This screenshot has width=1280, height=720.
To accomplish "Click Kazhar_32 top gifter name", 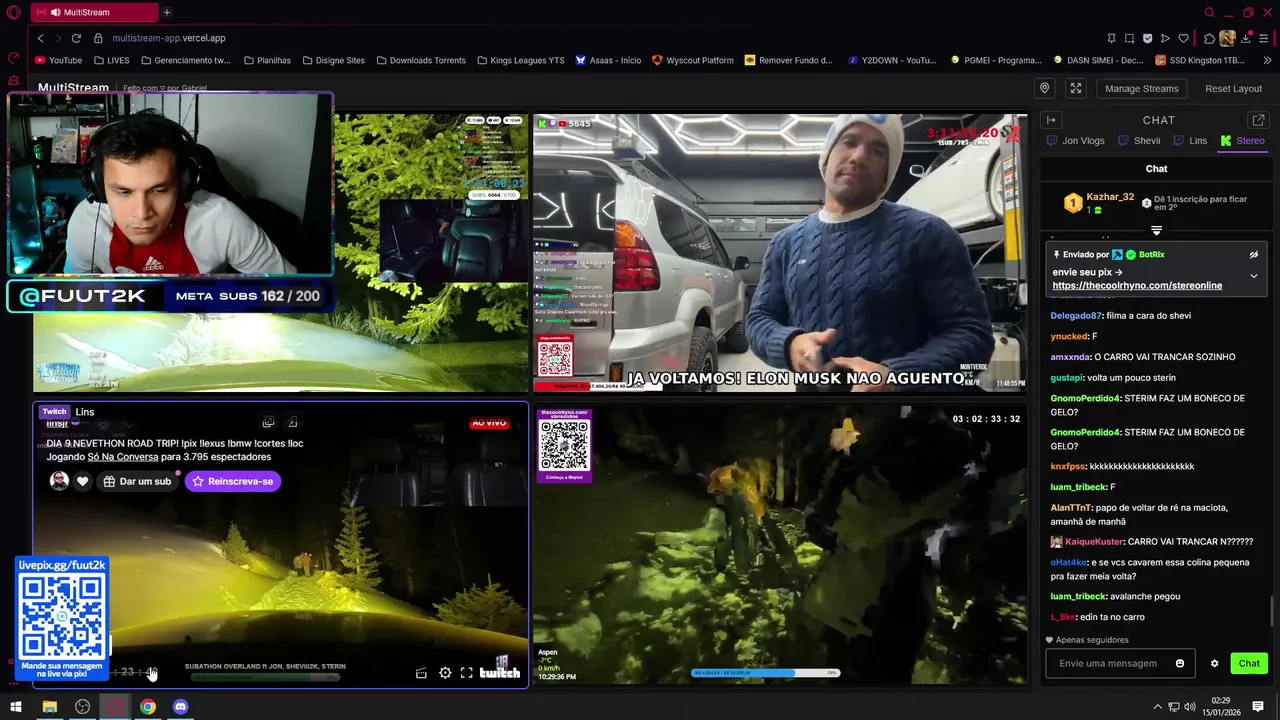I will click(x=1110, y=197).
